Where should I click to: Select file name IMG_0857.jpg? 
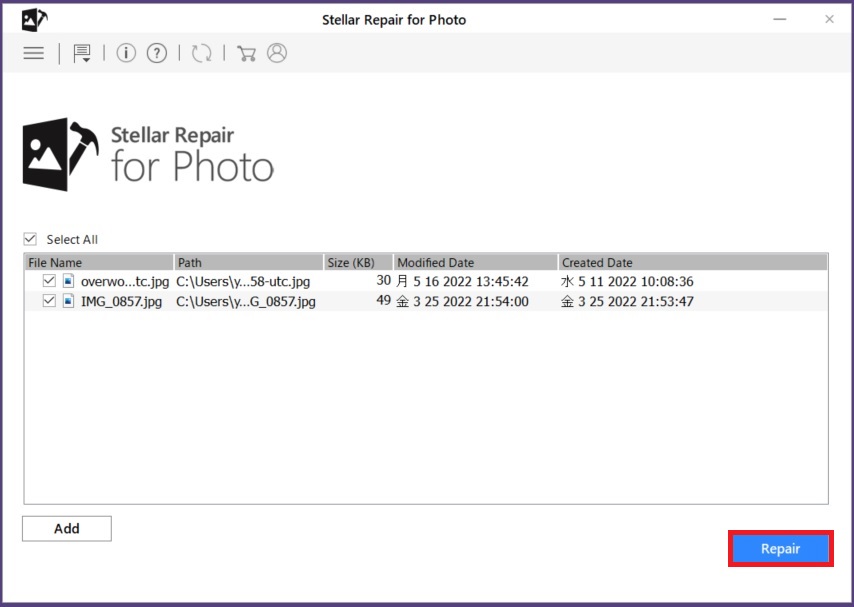(x=121, y=301)
